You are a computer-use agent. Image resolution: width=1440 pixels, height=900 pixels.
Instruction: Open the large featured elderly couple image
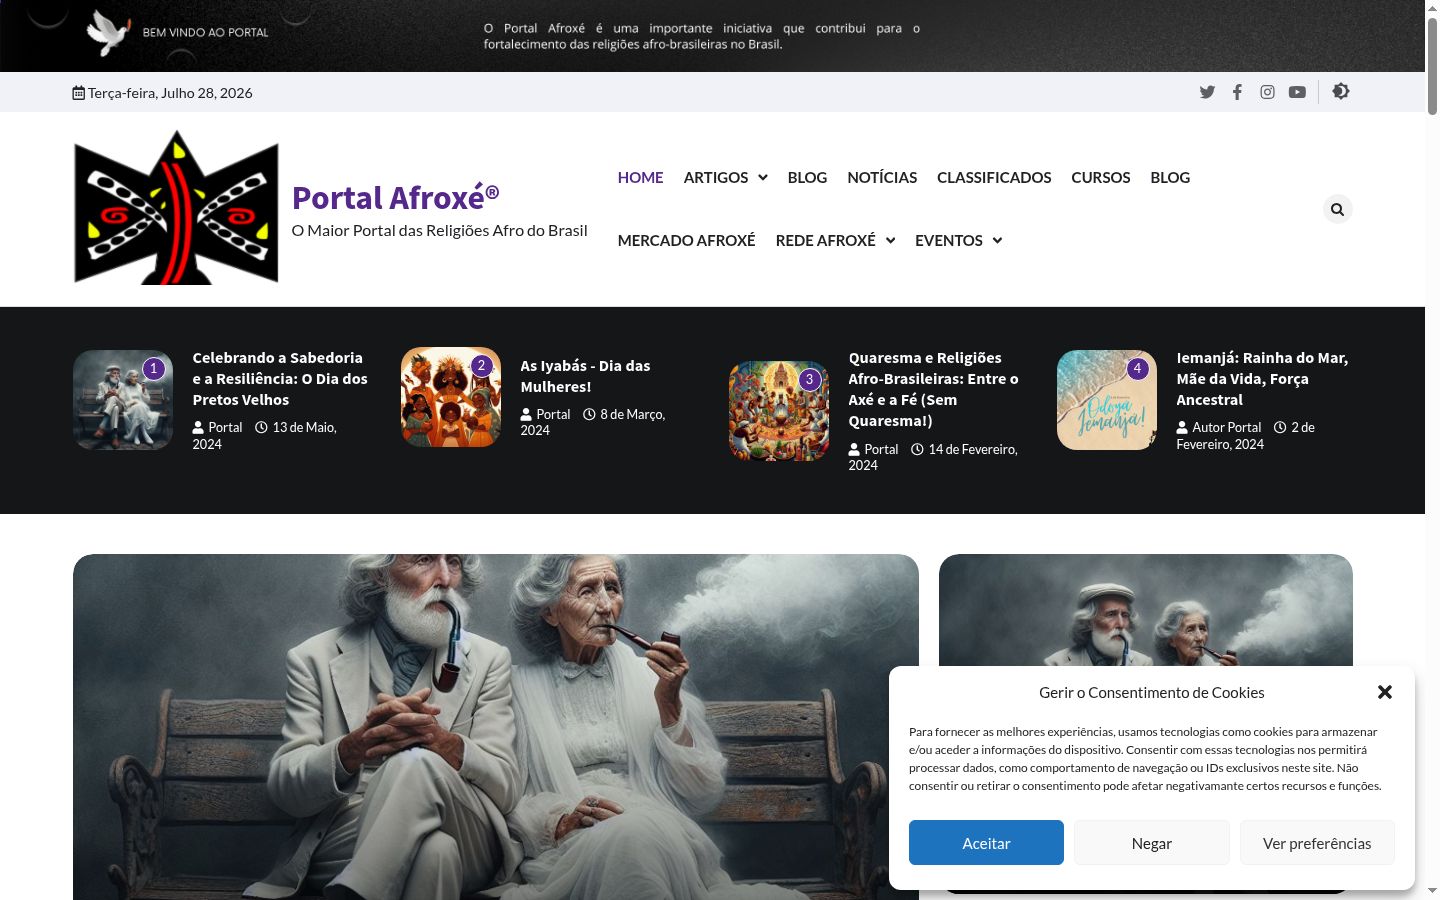click(496, 727)
